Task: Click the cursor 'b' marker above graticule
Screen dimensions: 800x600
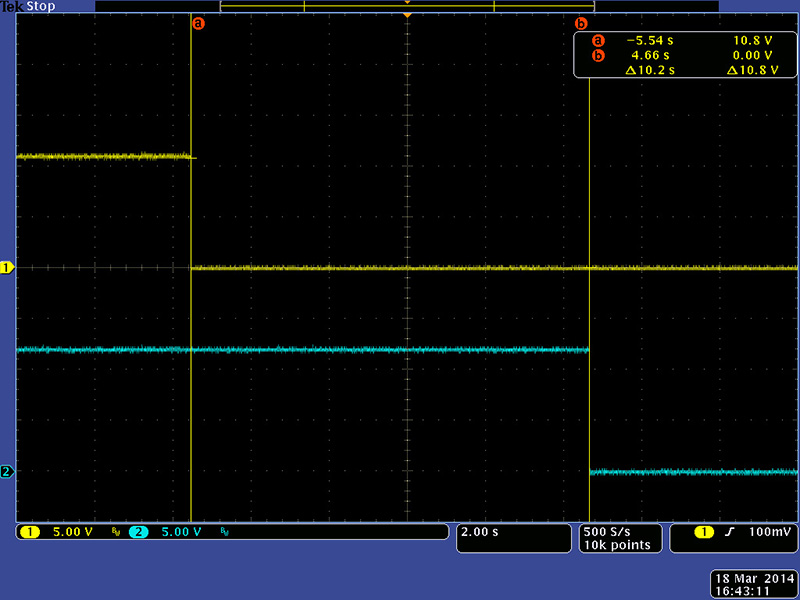Action: click(581, 23)
